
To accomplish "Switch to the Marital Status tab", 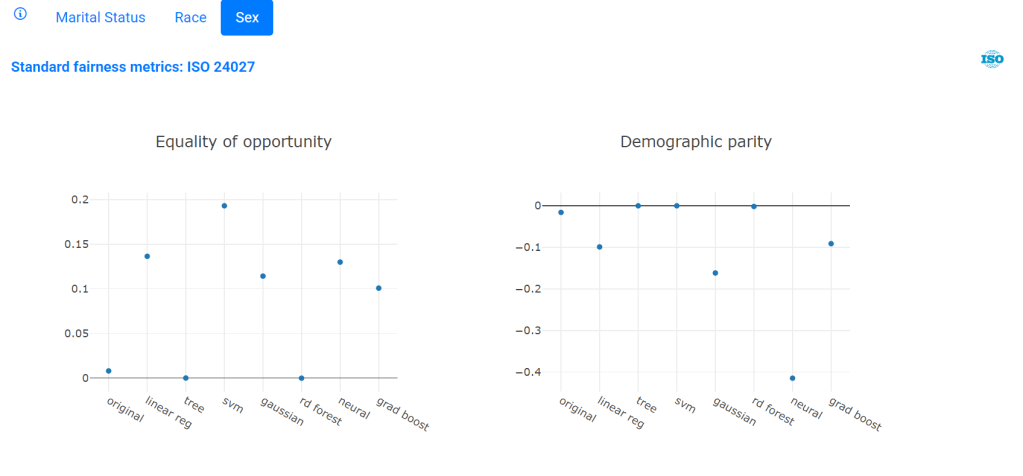I will pos(100,18).
